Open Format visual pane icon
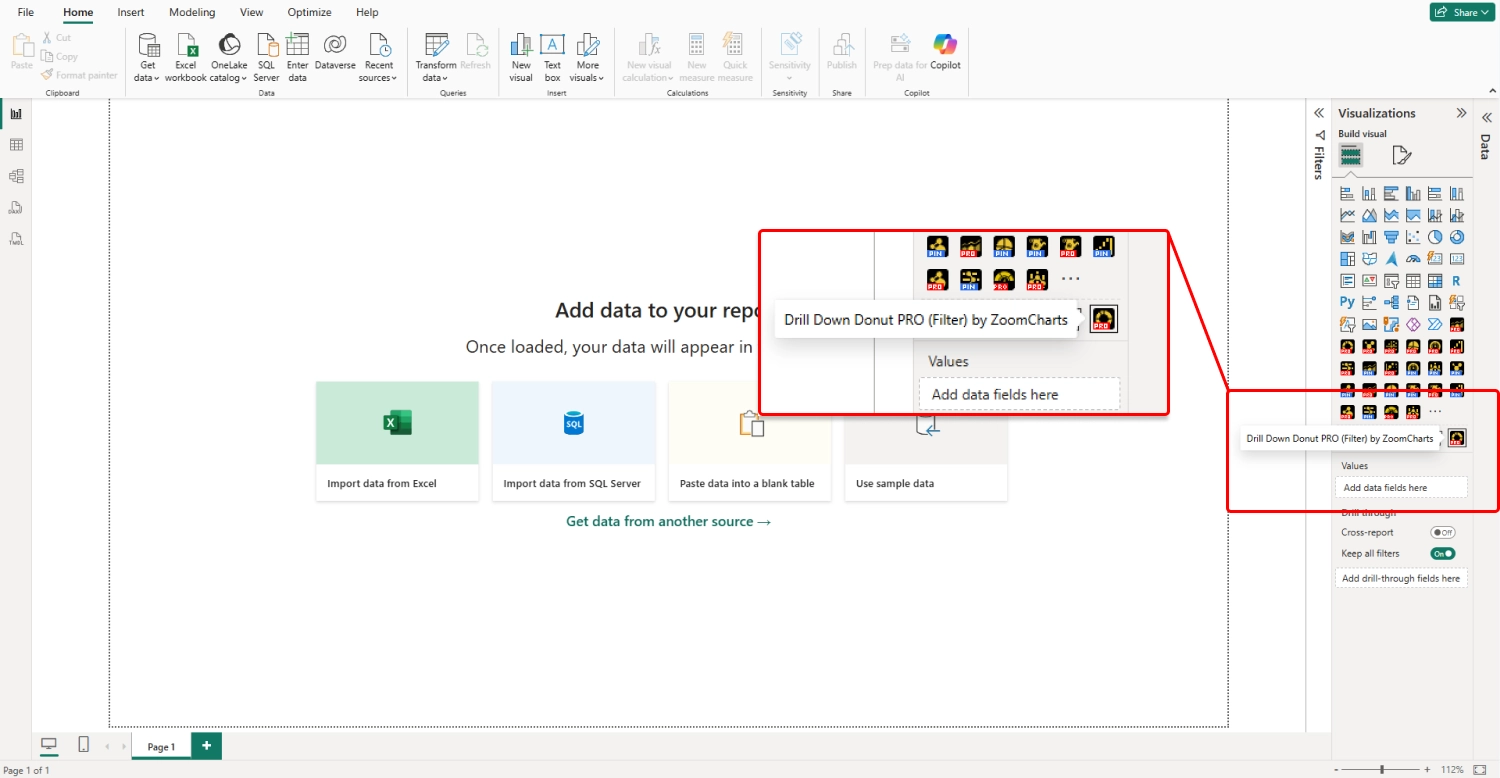The image size is (1500, 778). tap(1402, 155)
